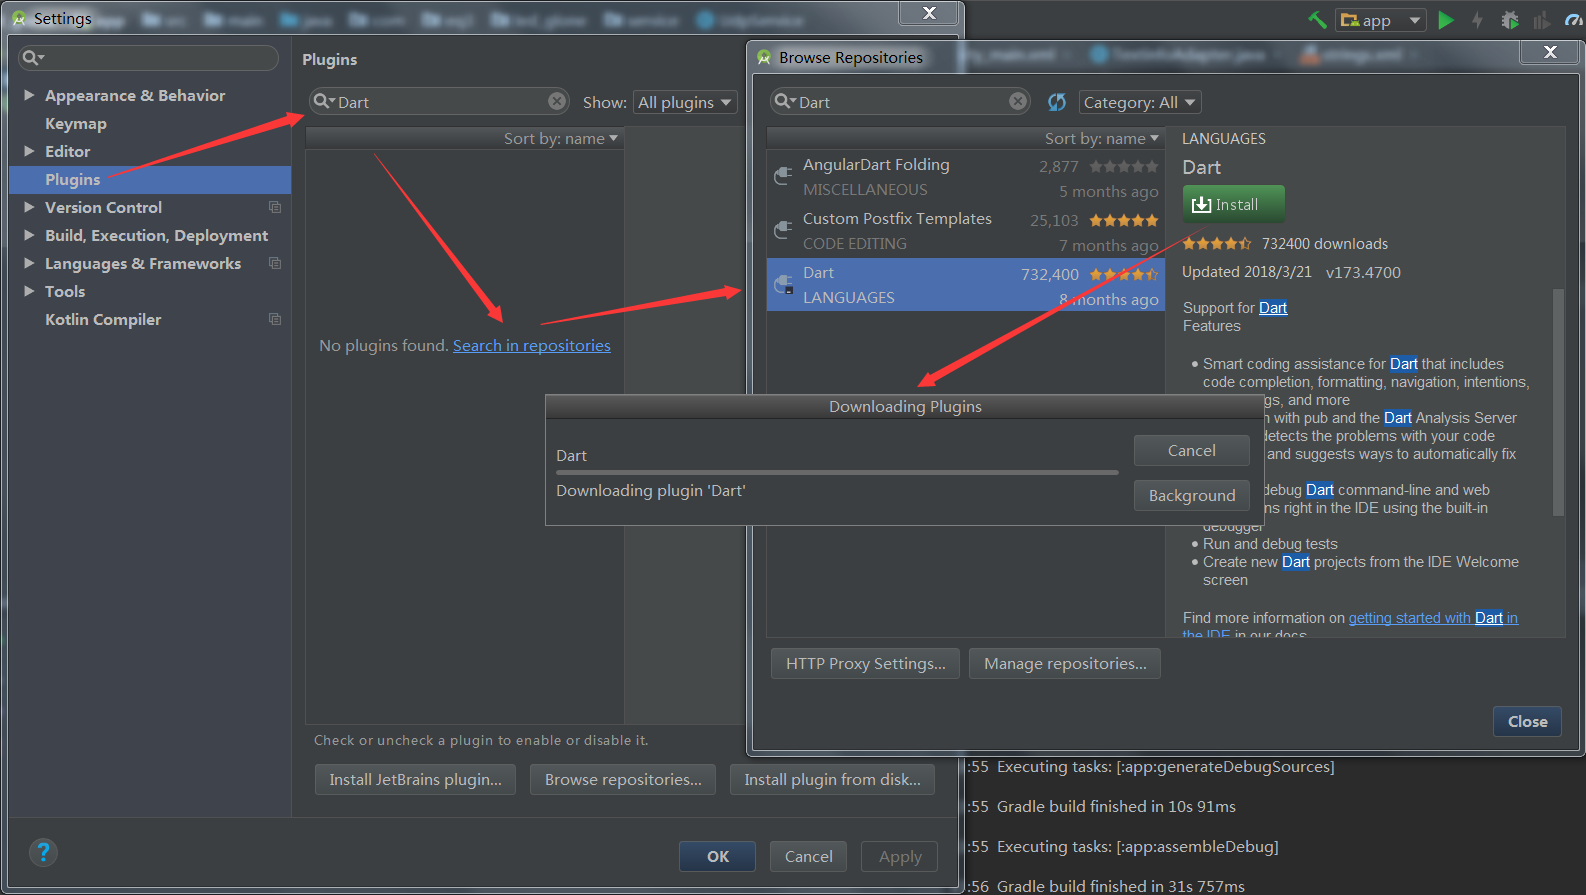Click the project-level icon beside Version Control
This screenshot has height=895, width=1586.
point(275,207)
